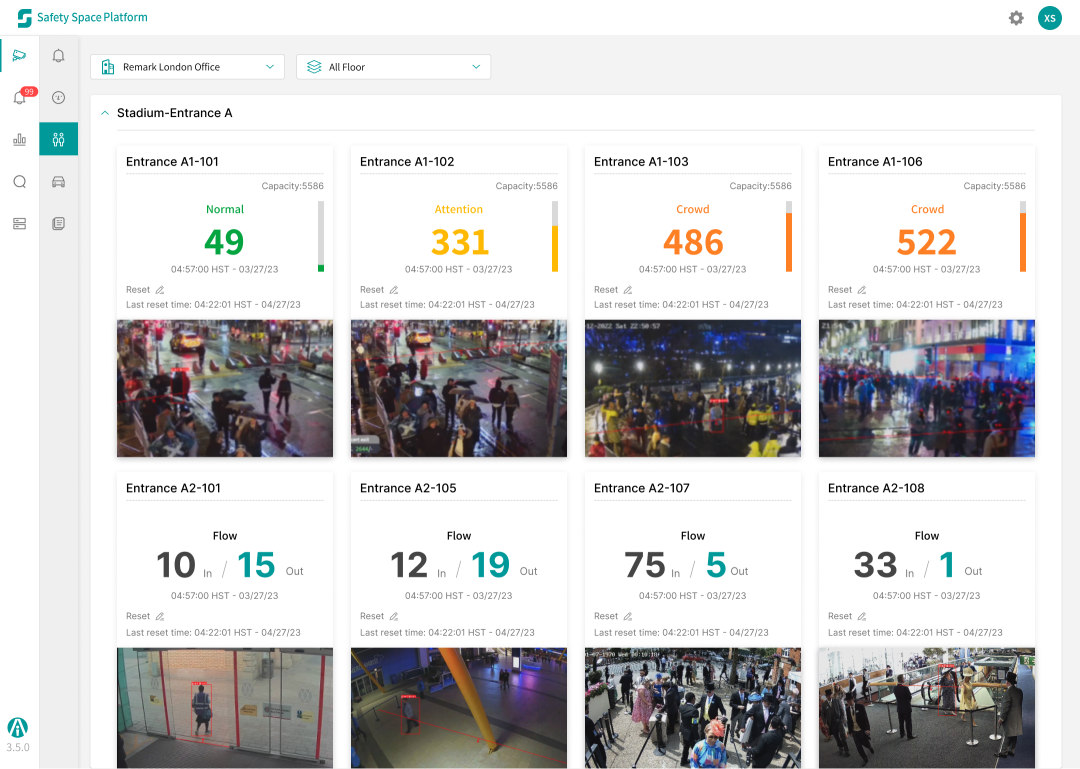Select the alert bell tab in sub-sidebar
The height and width of the screenshot is (769, 1080).
tap(58, 56)
